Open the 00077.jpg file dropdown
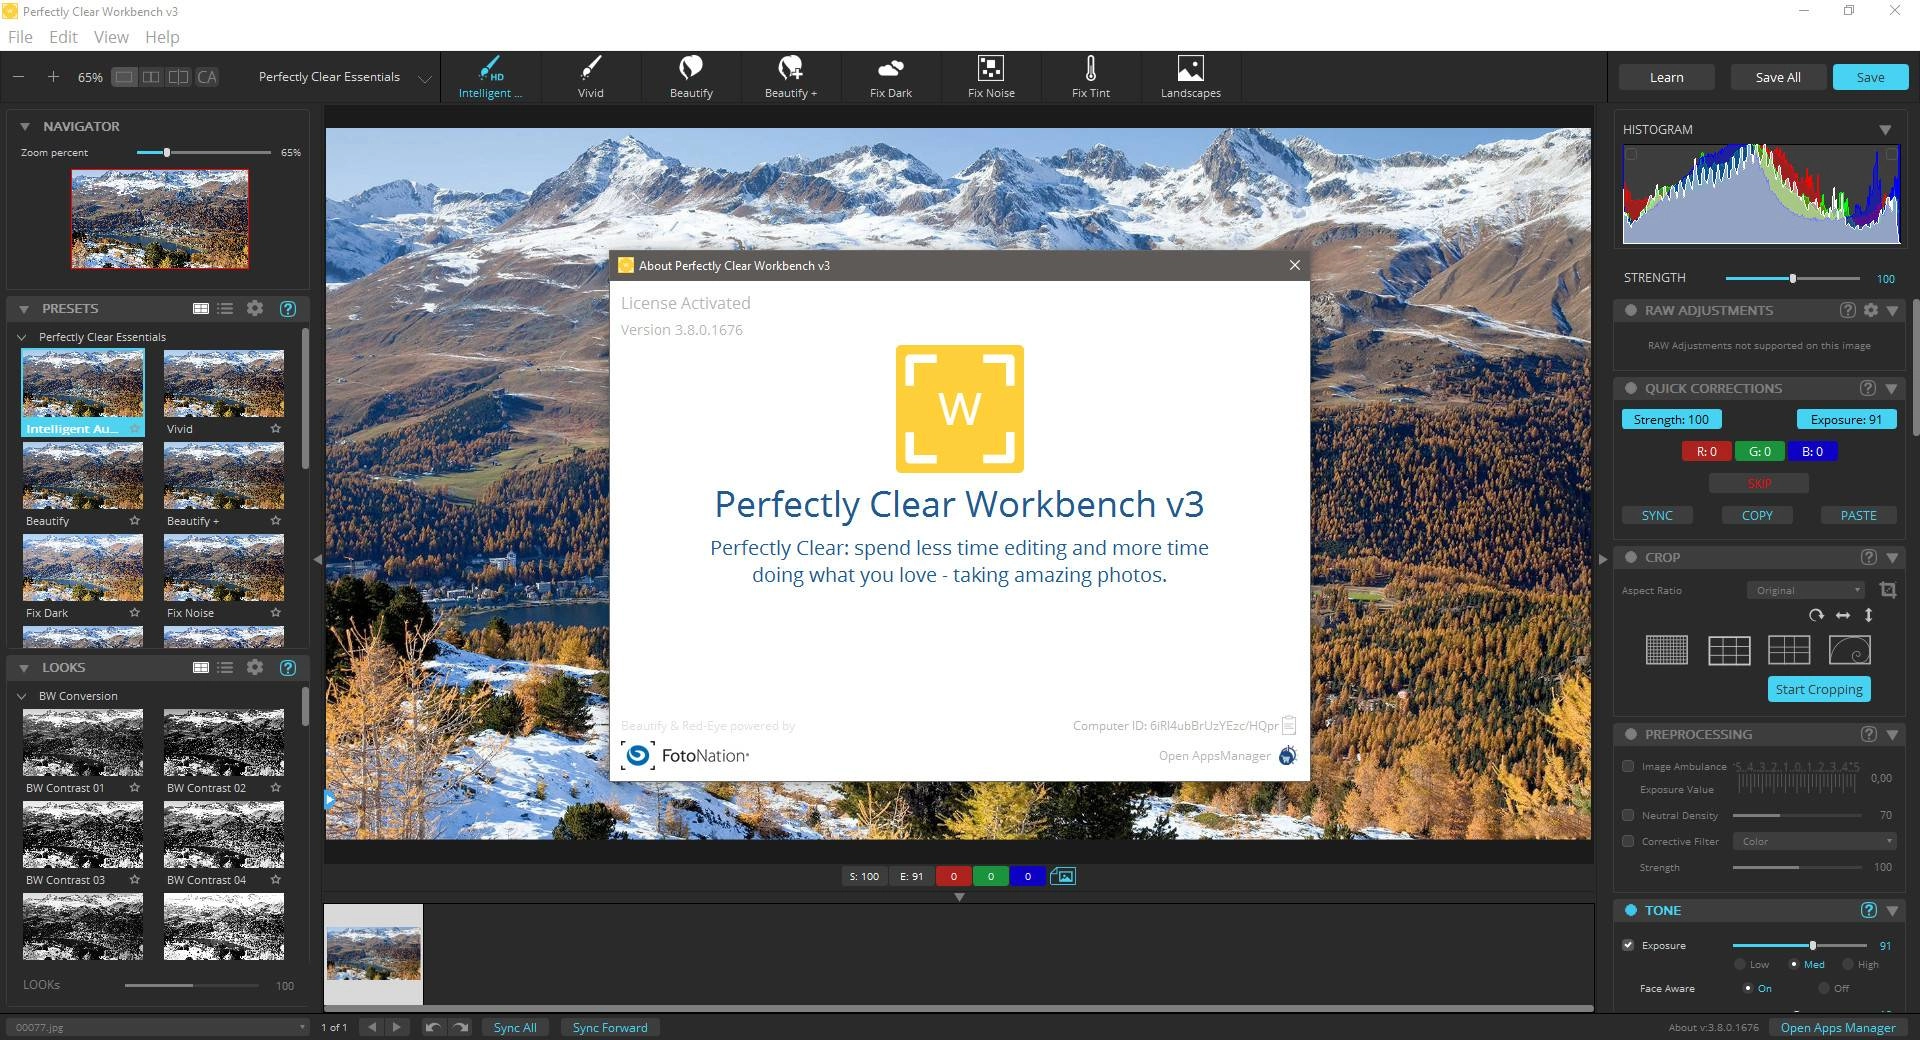The image size is (1920, 1040). (159, 1027)
